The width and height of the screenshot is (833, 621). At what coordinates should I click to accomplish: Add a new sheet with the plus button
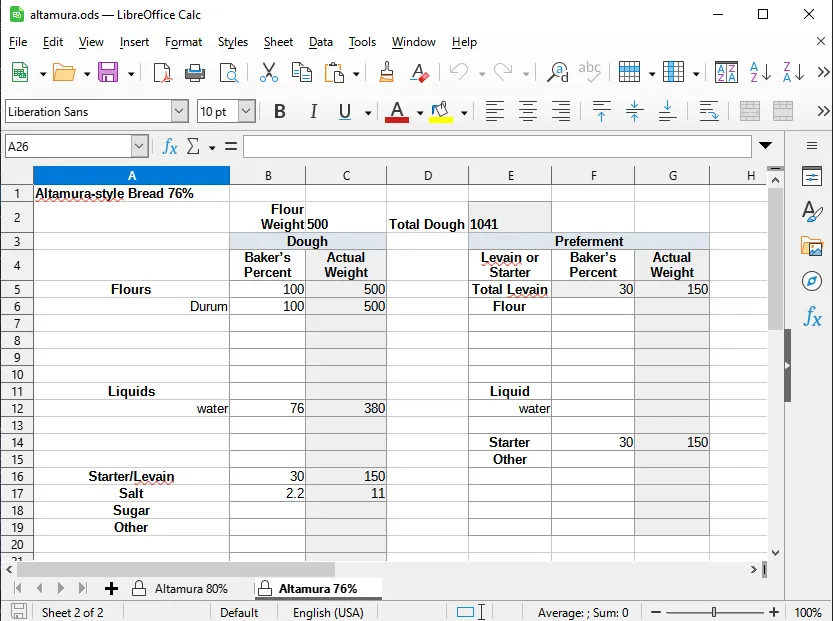[111, 588]
